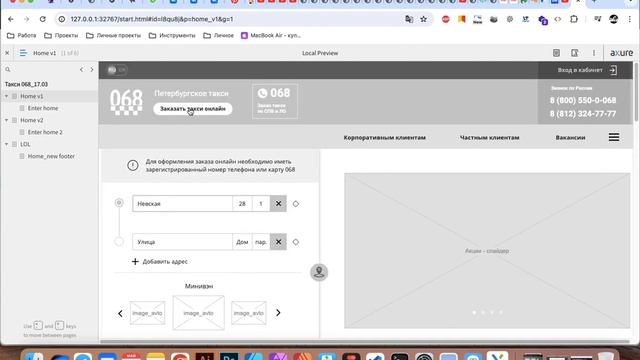
Task: Click into the Улица street field
Action: point(182,242)
